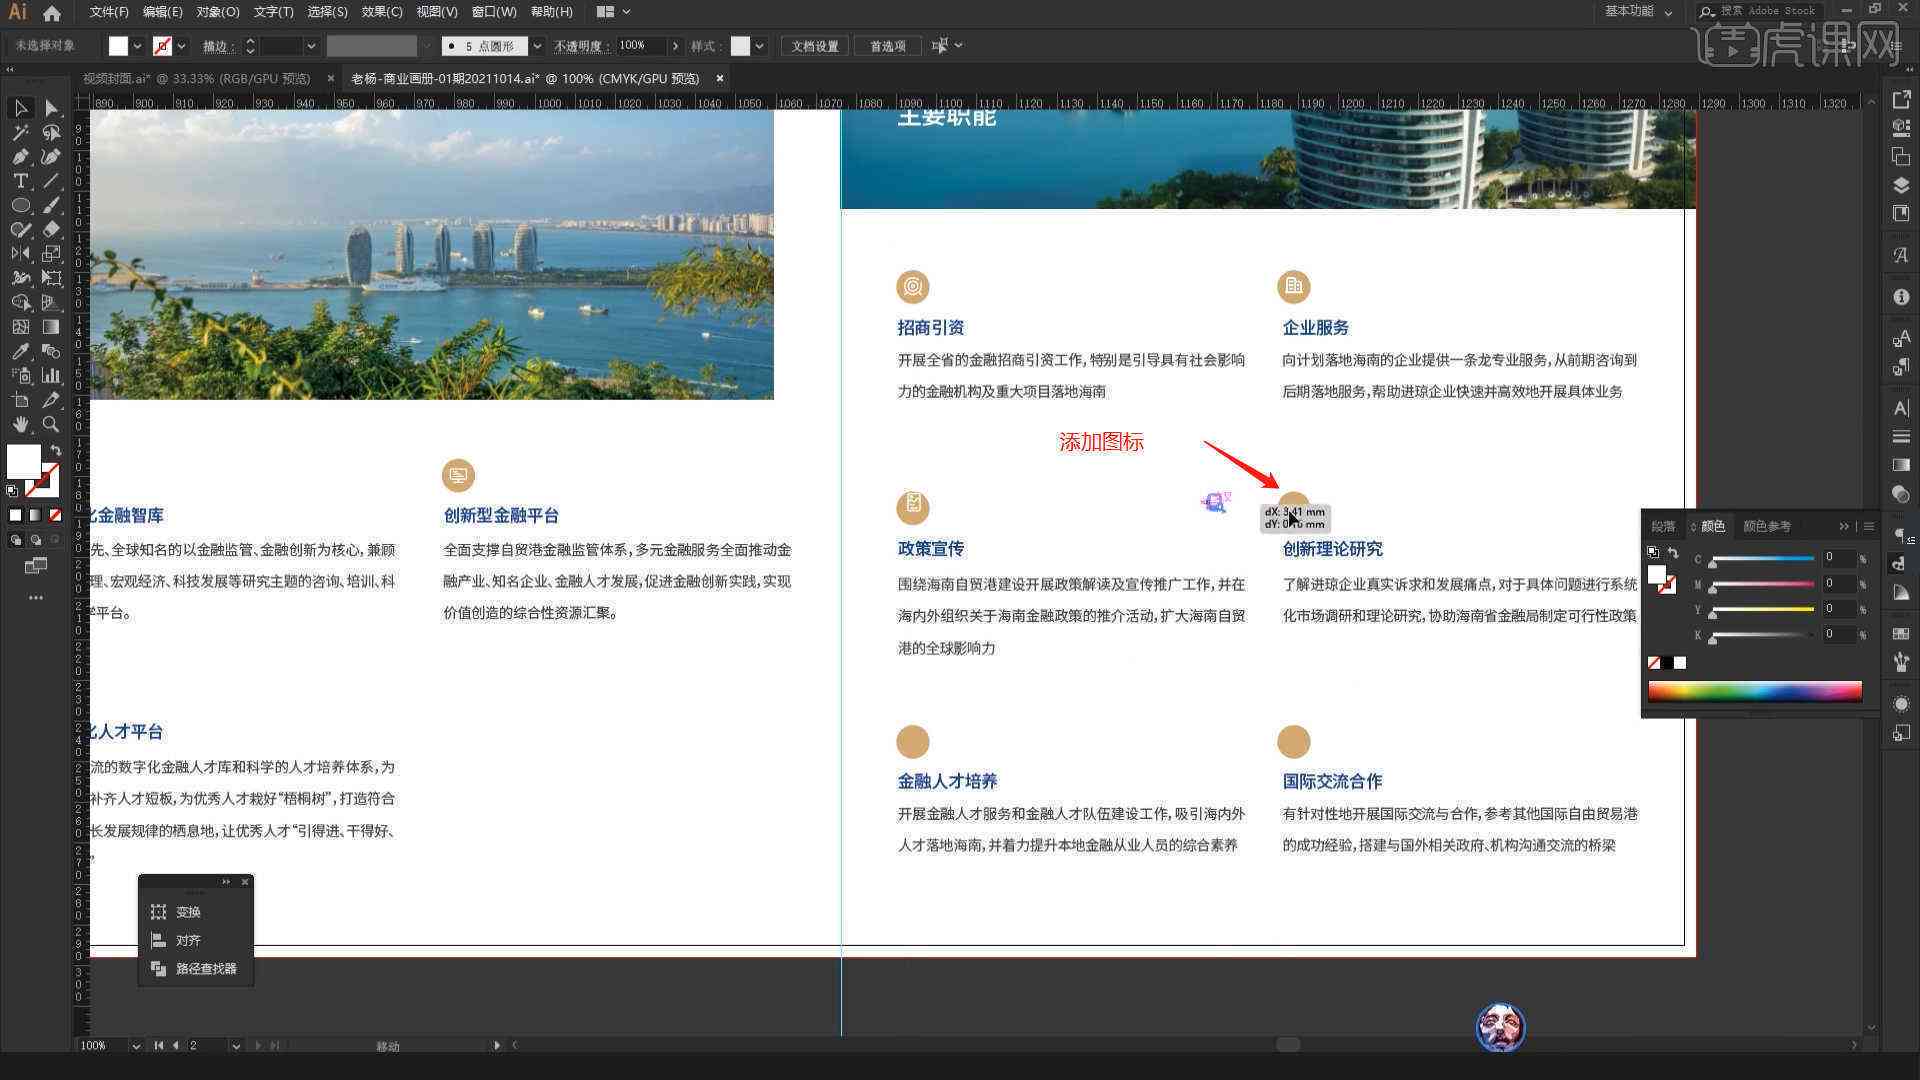1920x1080 pixels.
Task: Select the Lasso tool
Action: pyautogui.click(x=51, y=132)
